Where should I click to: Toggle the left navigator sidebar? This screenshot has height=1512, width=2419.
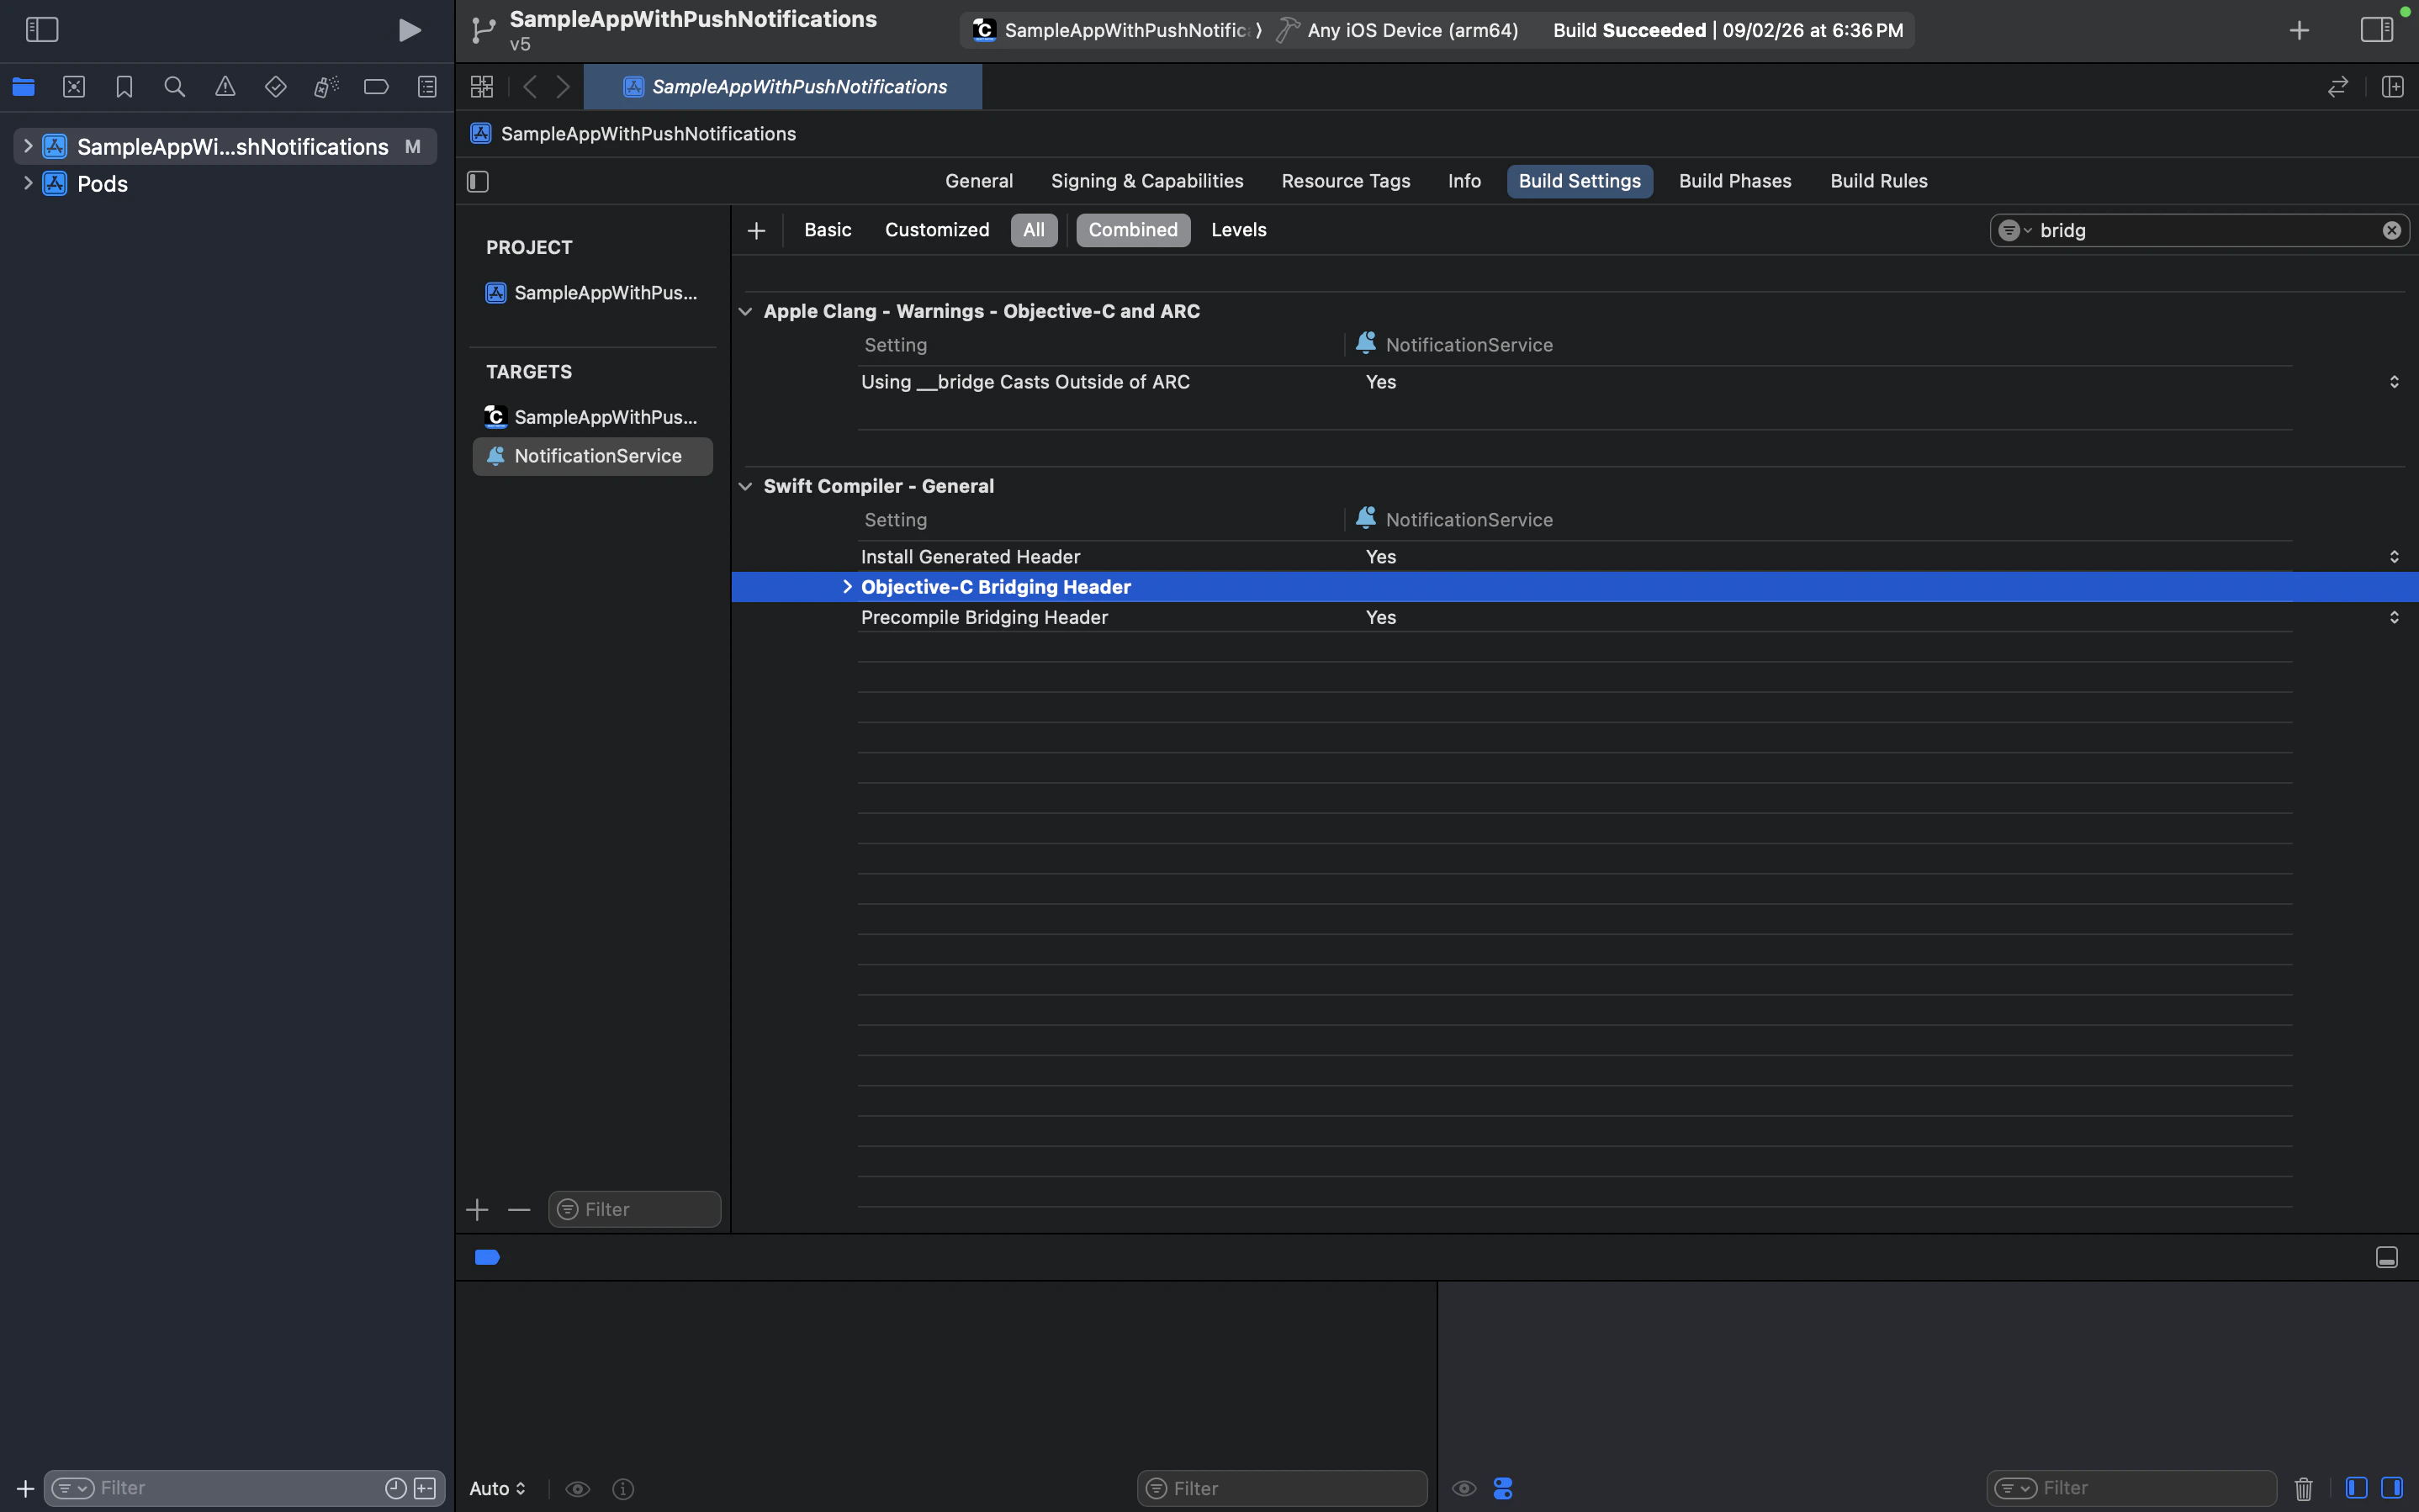tap(42, 29)
